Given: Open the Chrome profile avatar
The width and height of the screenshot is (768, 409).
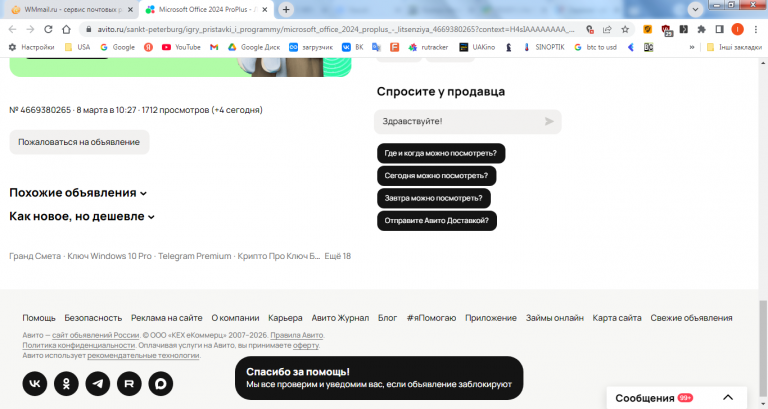Looking at the screenshot, I should 737,29.
